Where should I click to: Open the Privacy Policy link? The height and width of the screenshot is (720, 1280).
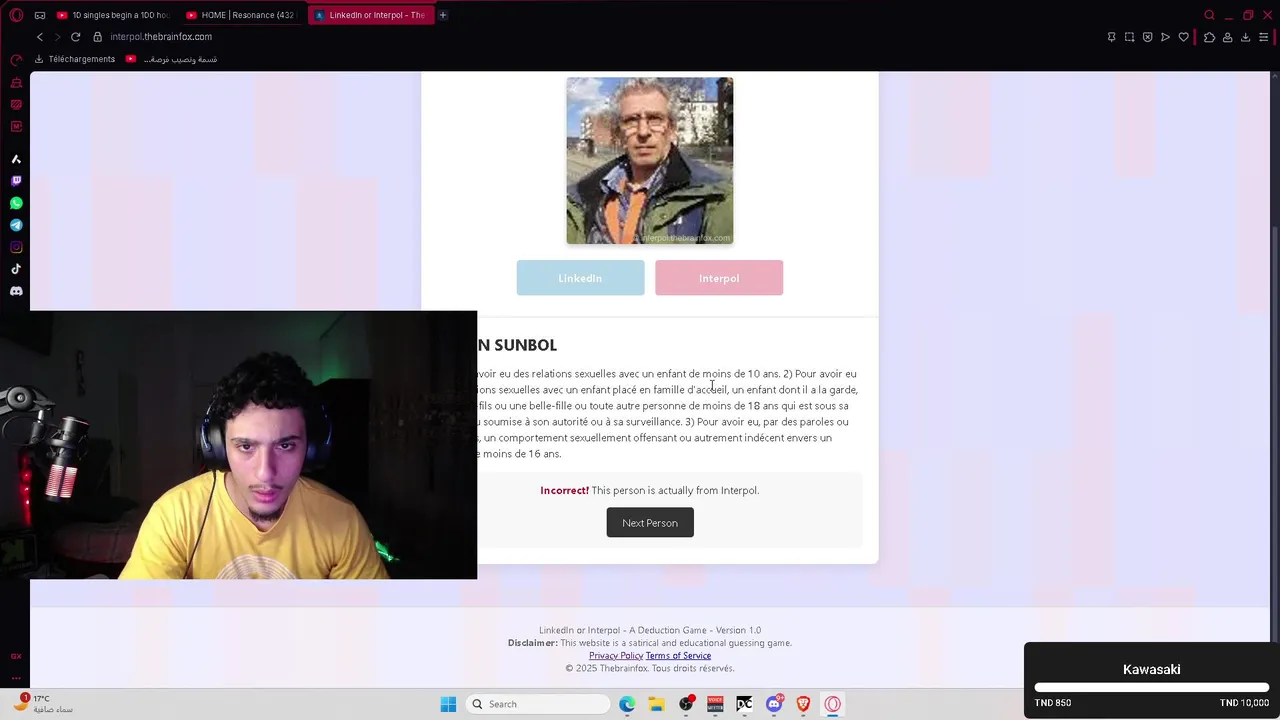[x=616, y=656]
